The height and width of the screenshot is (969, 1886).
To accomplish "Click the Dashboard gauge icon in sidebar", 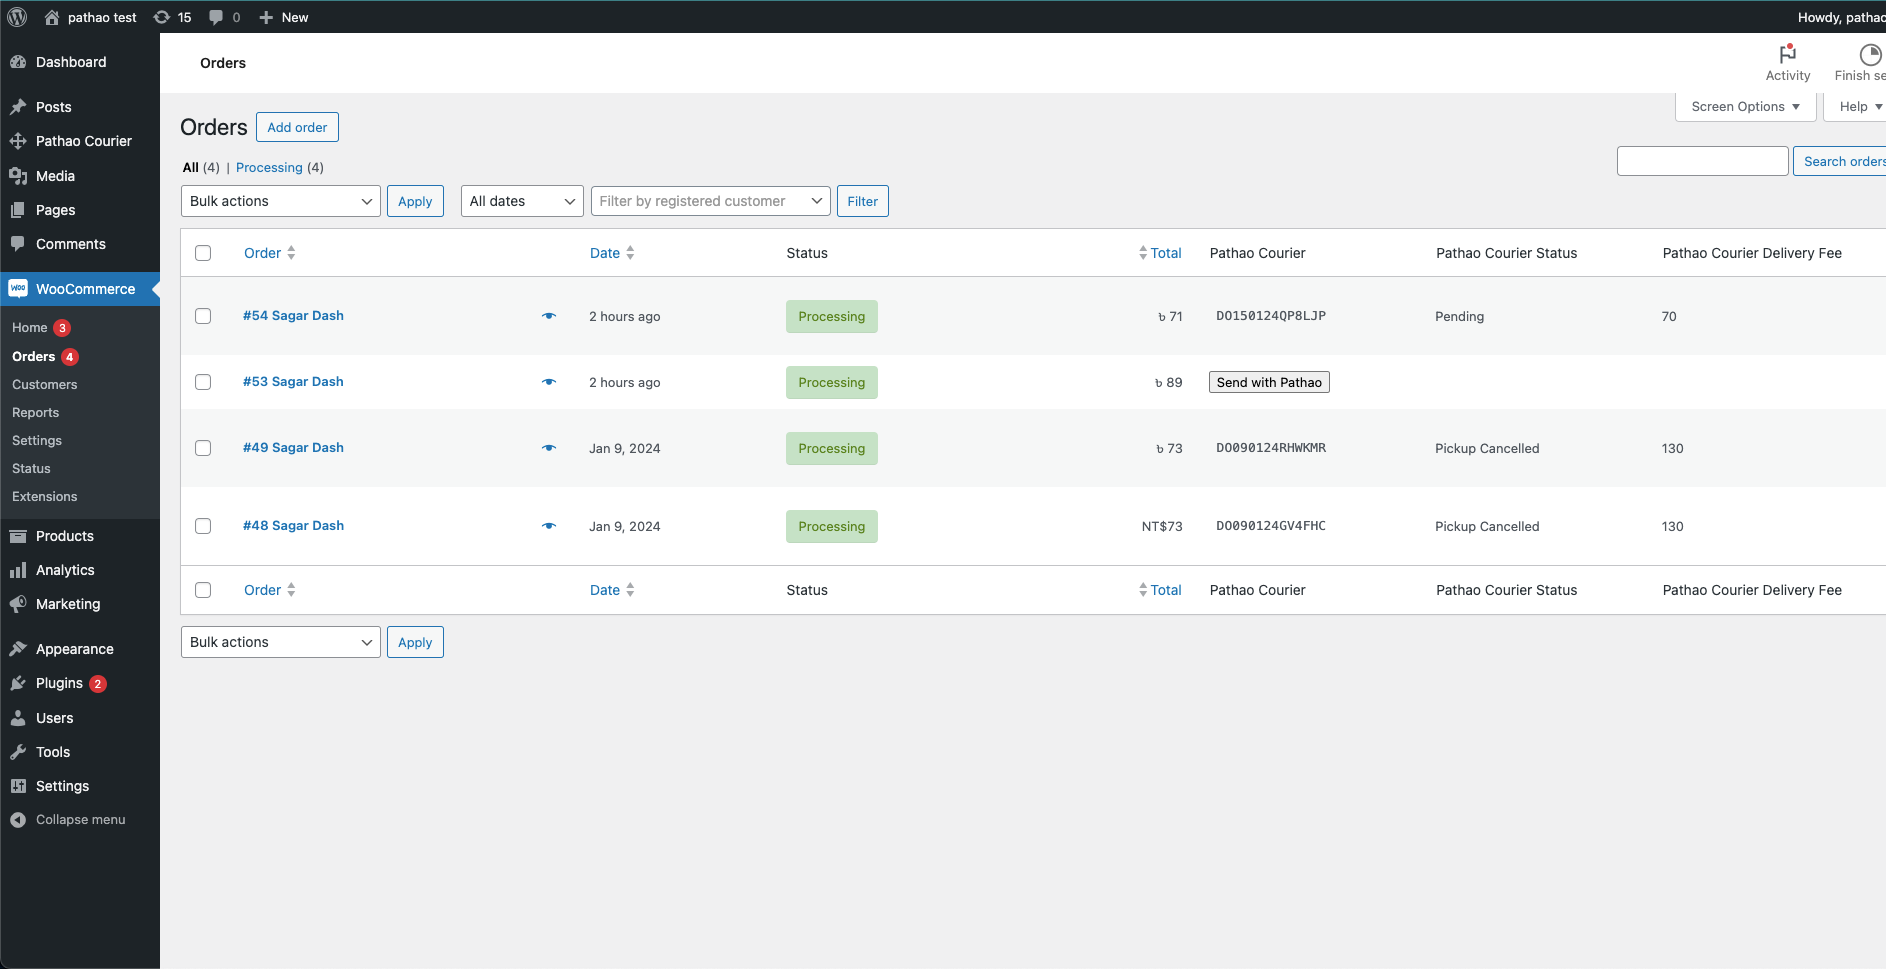I will pos(18,62).
